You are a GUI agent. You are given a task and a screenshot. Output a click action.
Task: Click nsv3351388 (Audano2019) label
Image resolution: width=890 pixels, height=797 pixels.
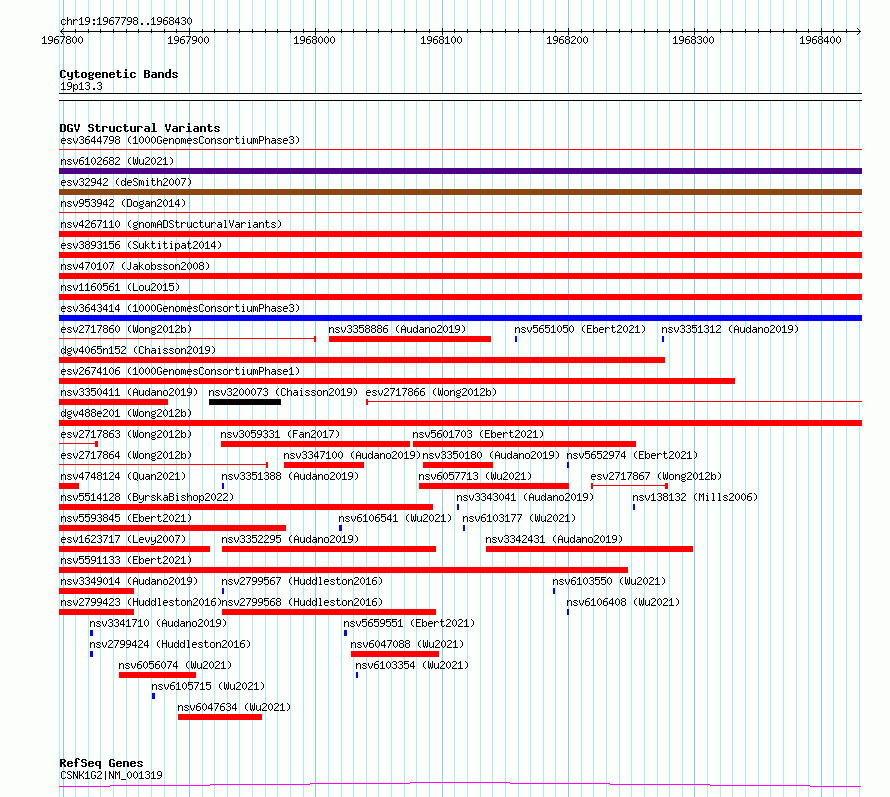coord(290,476)
